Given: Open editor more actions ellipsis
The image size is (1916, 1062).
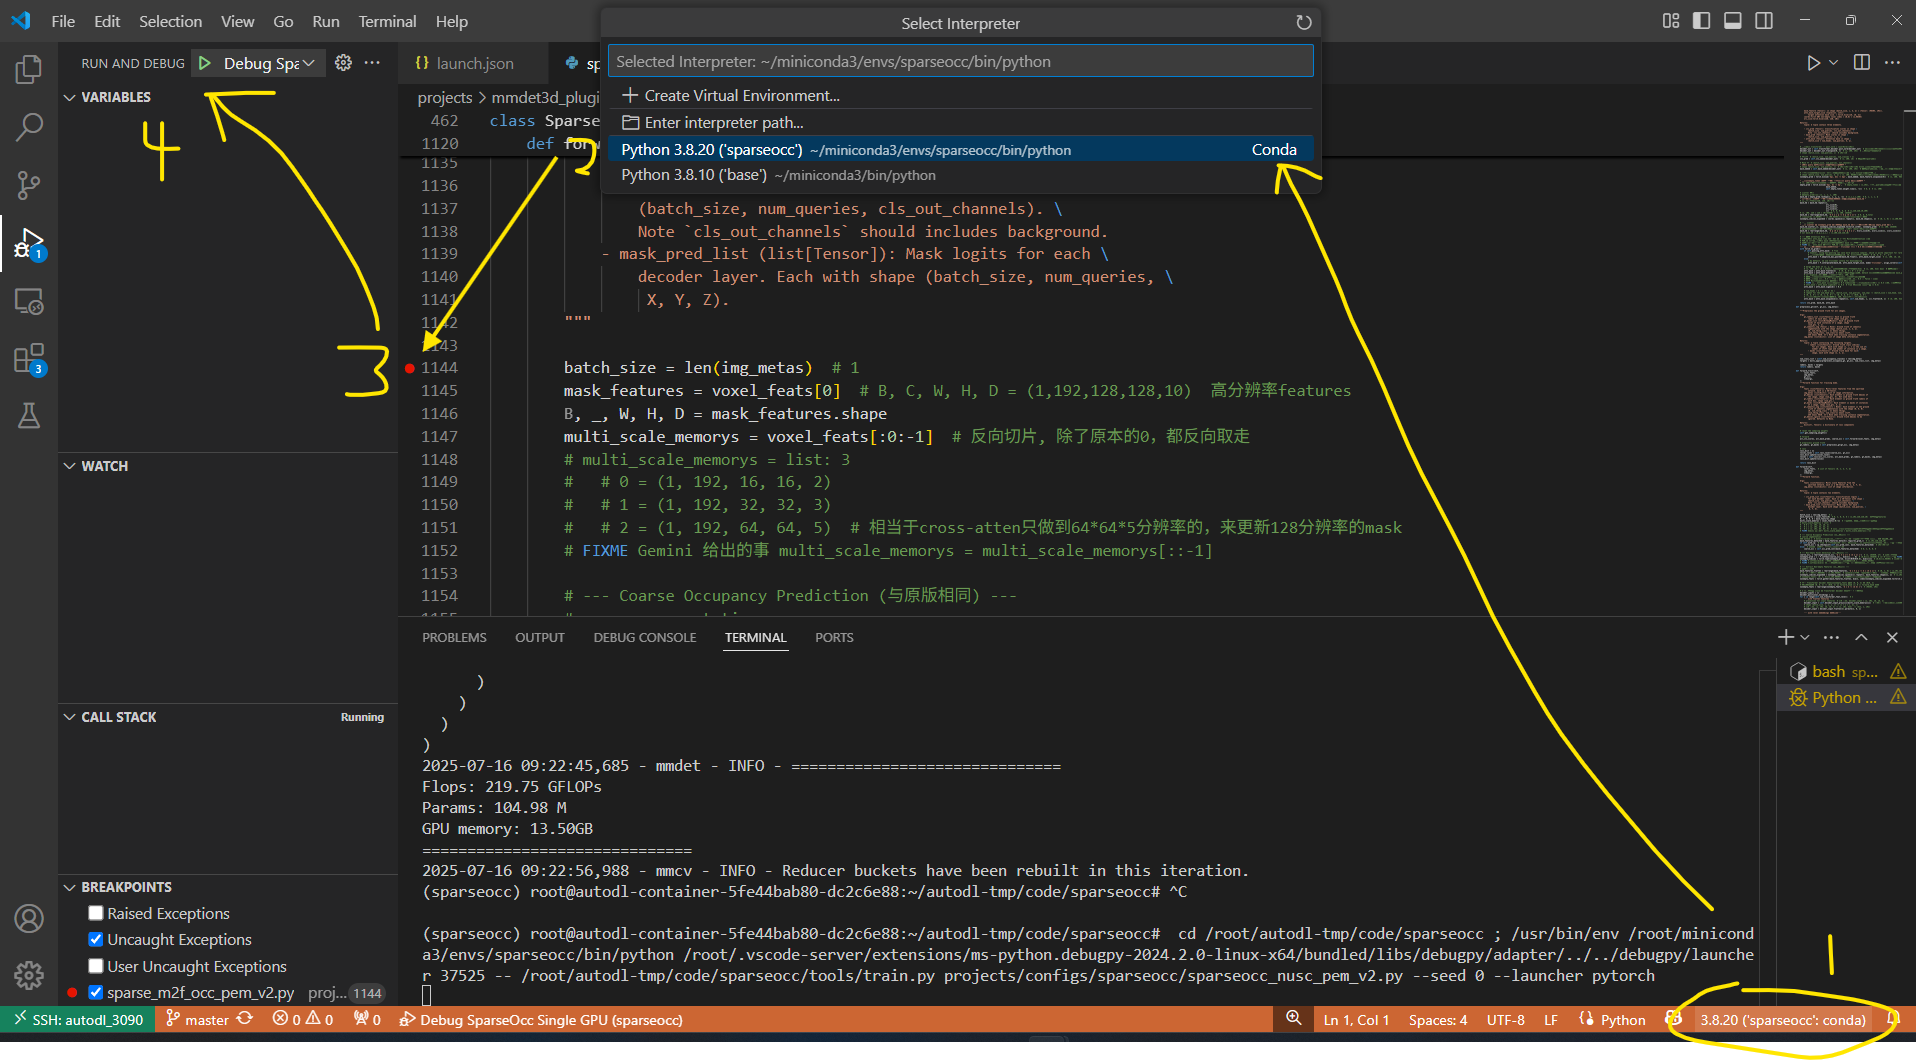Looking at the screenshot, I should 1892,62.
